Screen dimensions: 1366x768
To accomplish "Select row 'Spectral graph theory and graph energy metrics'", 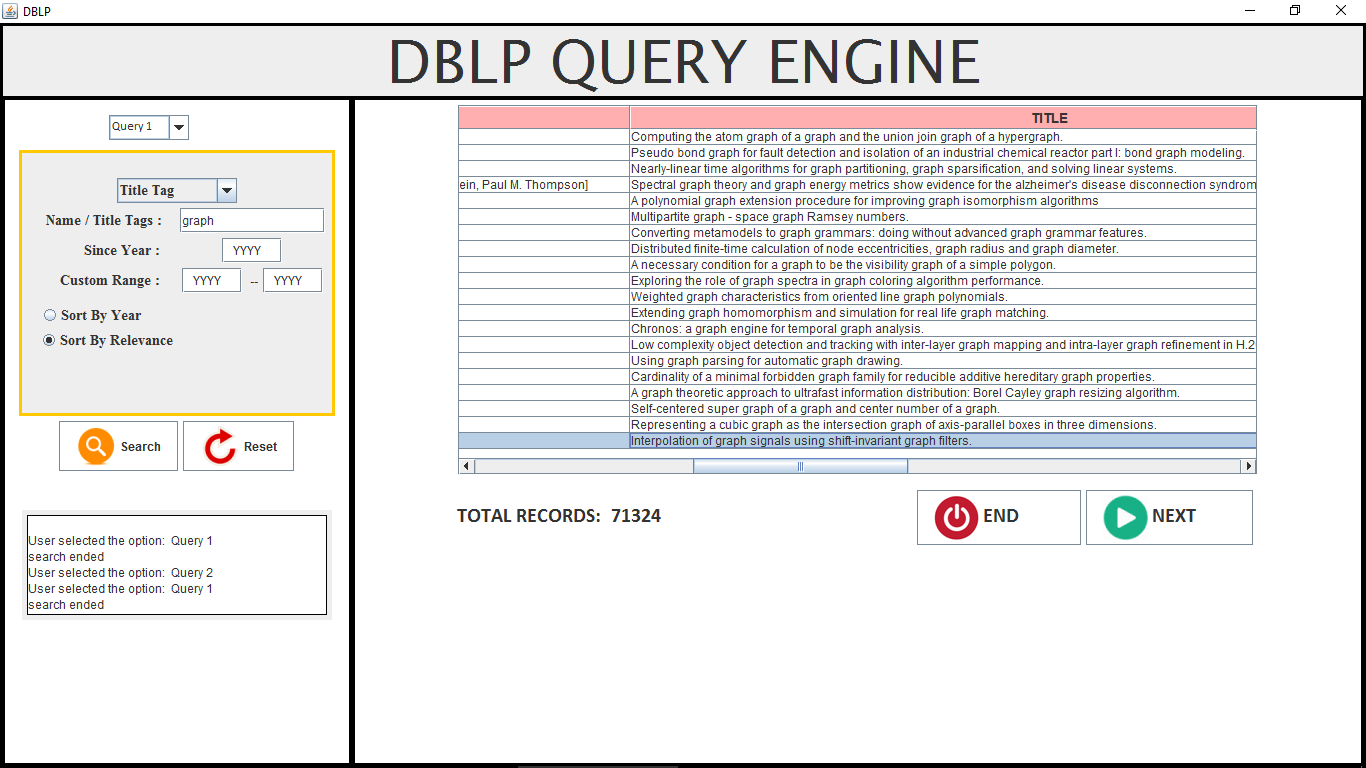I will [x=857, y=185].
